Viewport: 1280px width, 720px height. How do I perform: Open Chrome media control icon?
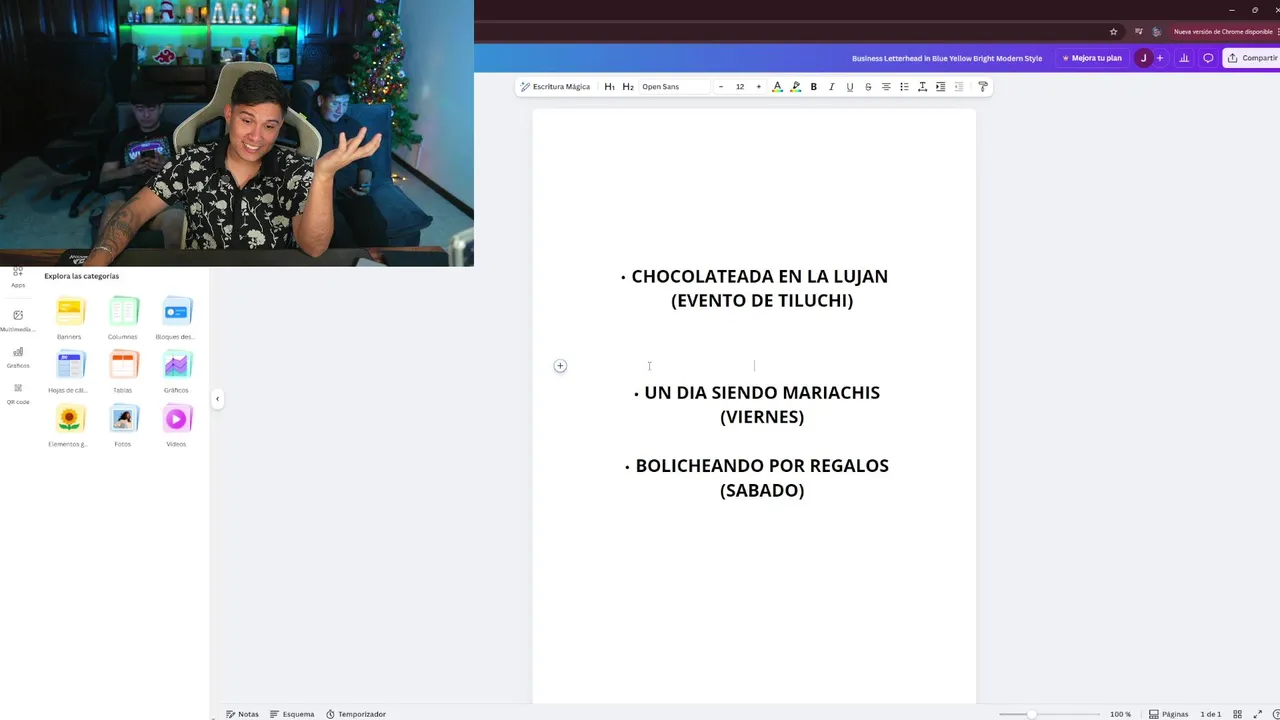point(1139,32)
